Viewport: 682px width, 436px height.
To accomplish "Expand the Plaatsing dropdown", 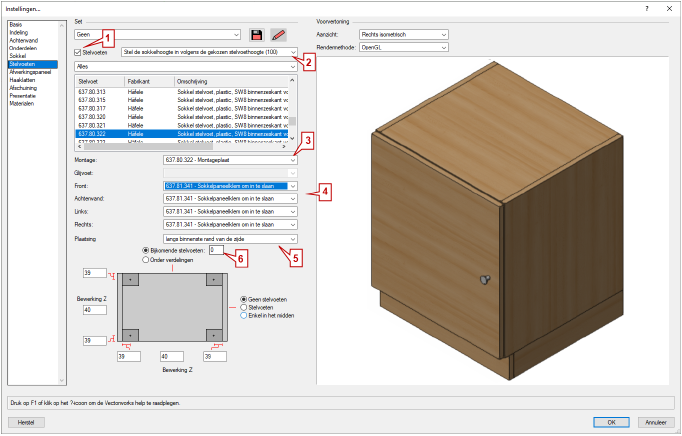I will point(231,239).
